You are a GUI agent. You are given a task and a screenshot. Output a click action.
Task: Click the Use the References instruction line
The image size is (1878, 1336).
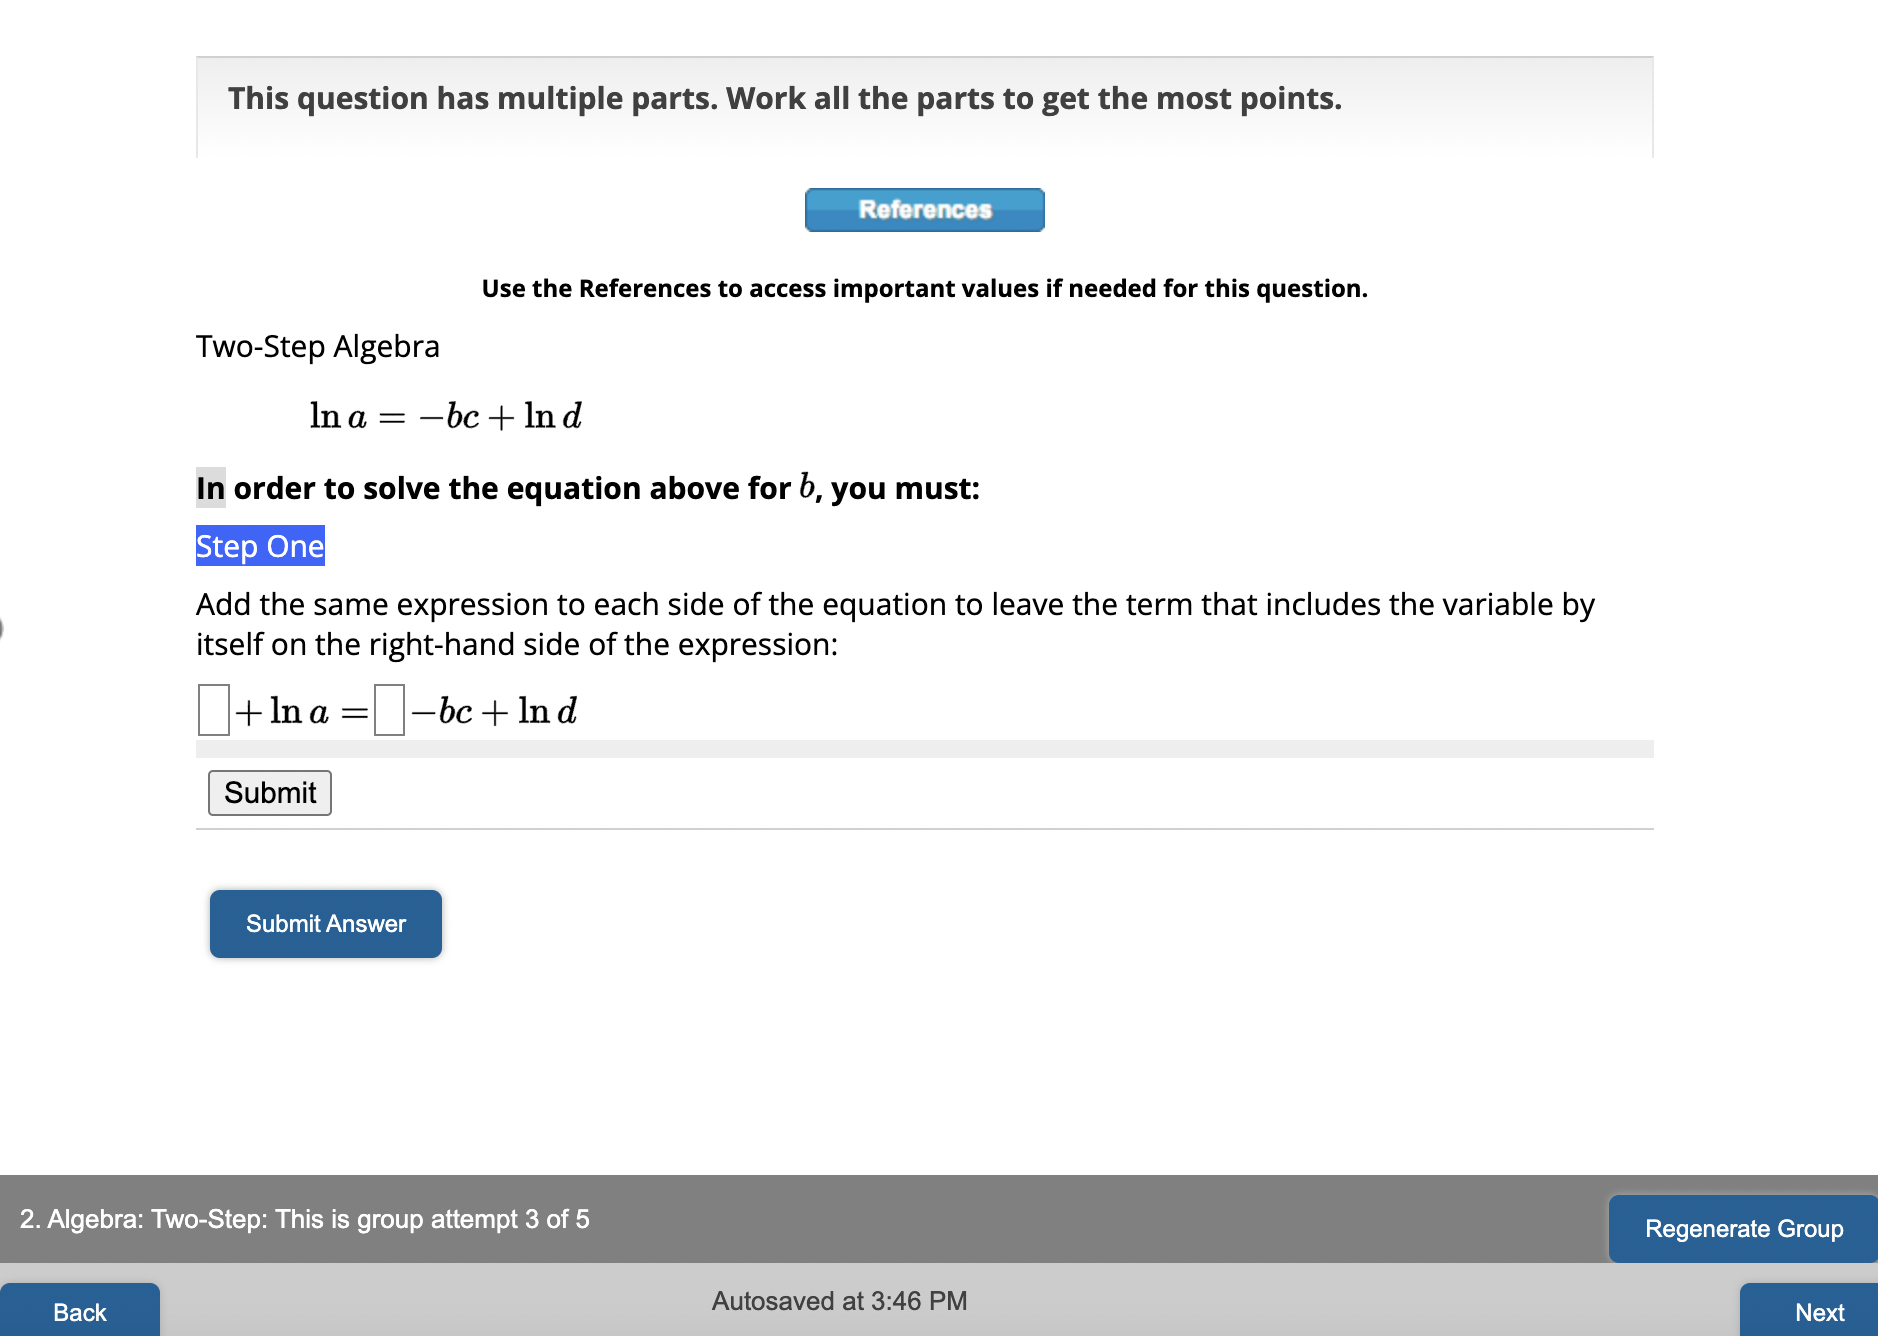(x=924, y=288)
